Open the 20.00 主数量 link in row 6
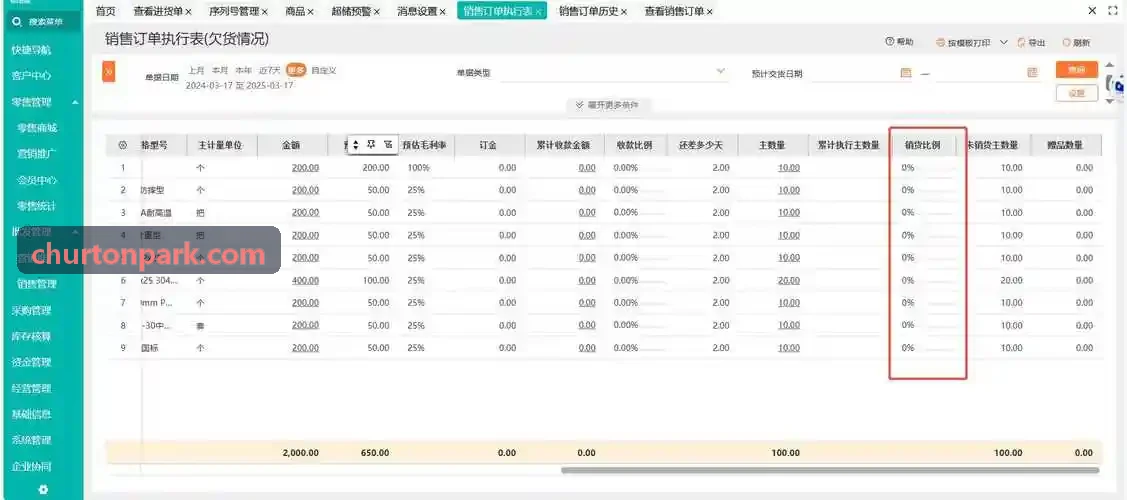 (x=788, y=280)
